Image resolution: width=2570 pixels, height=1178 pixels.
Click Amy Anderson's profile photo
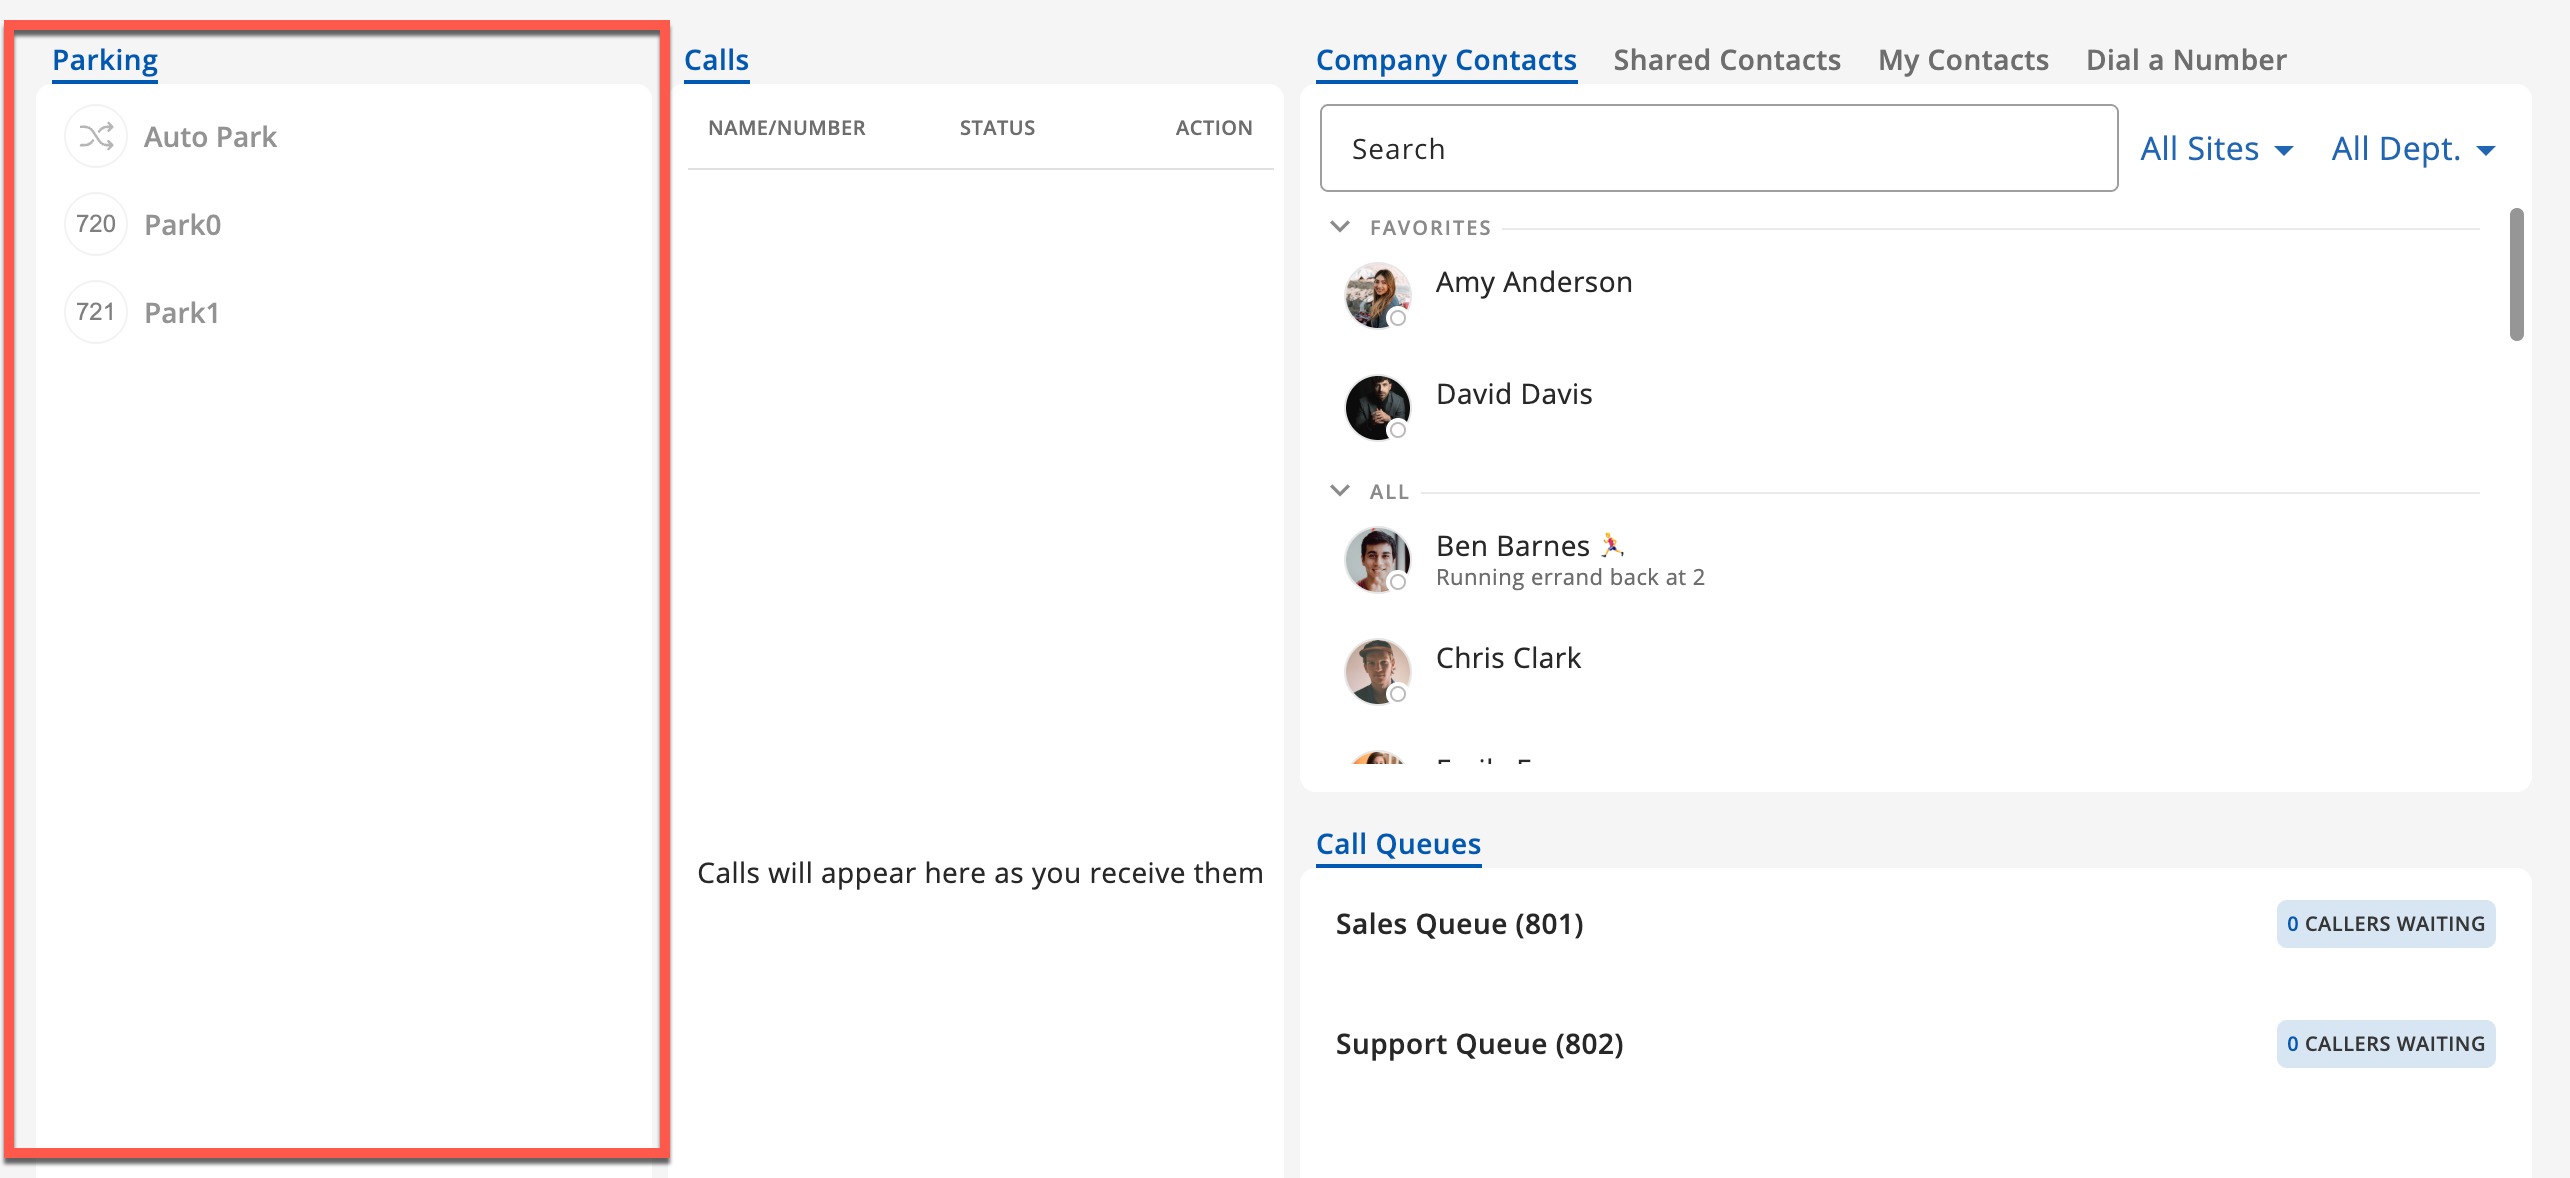tap(1377, 295)
